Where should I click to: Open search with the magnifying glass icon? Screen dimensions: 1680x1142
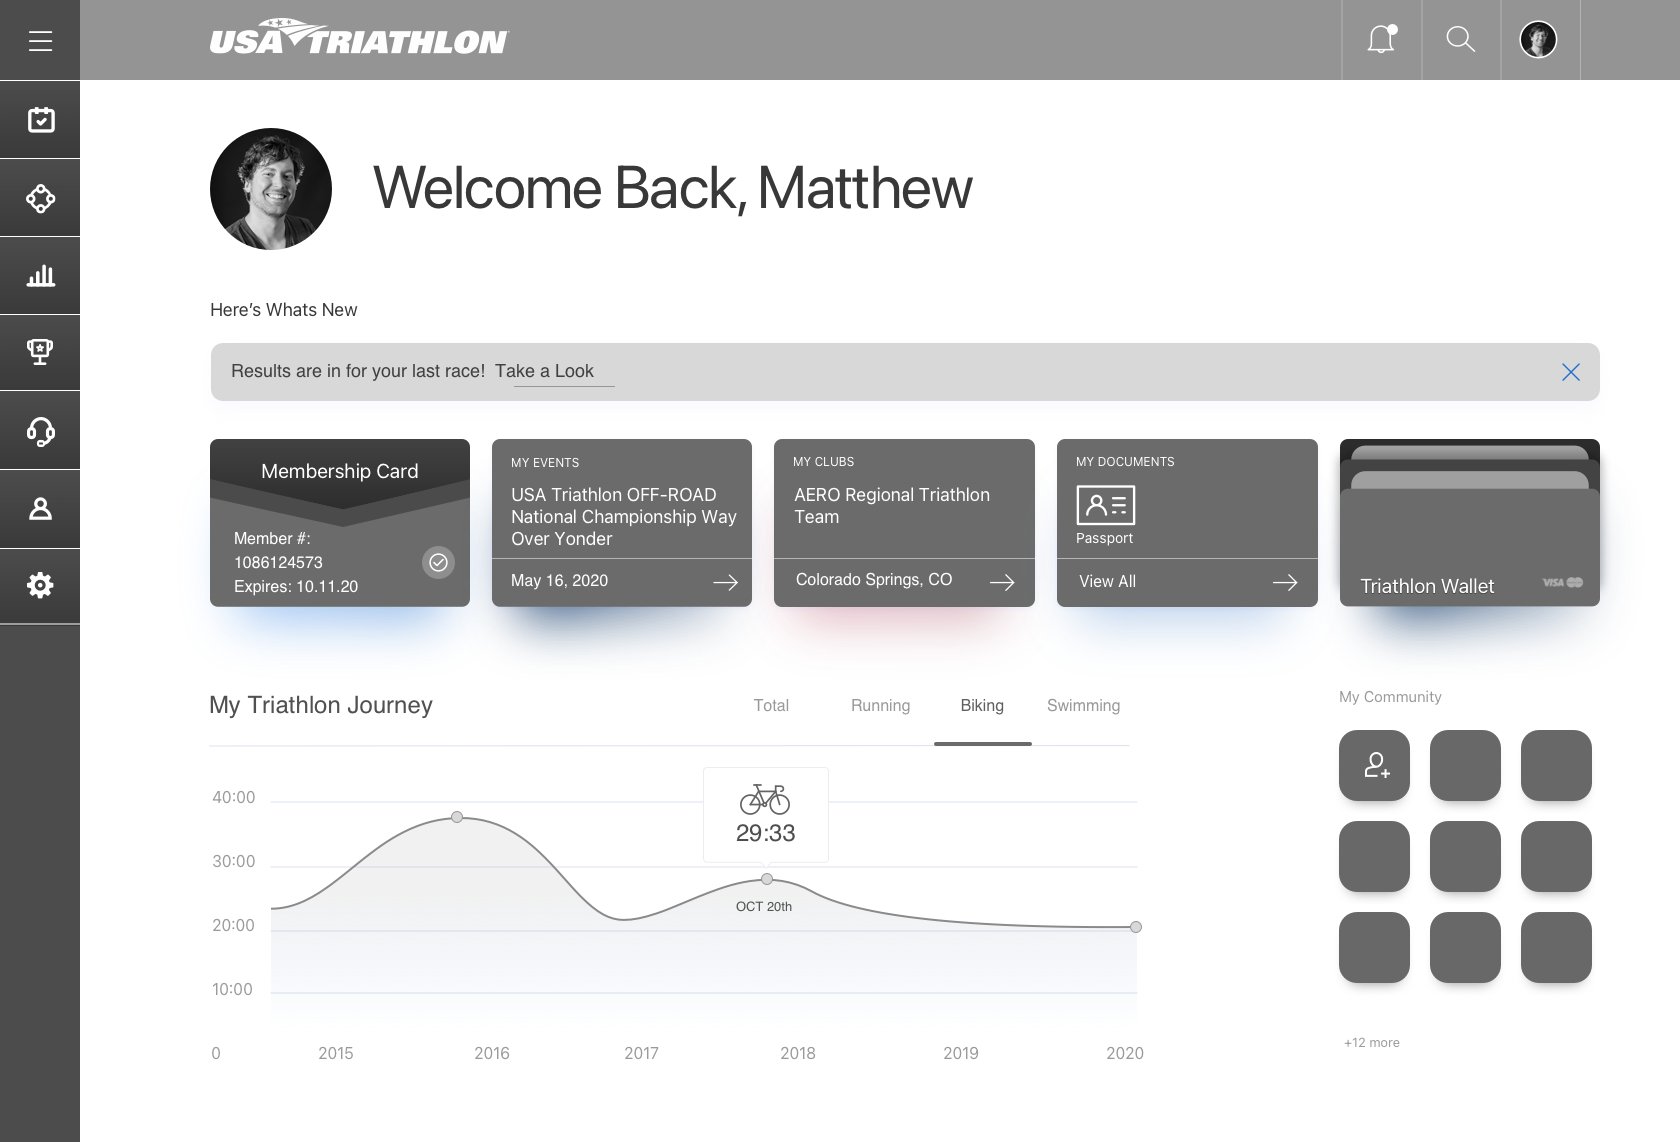1460,39
